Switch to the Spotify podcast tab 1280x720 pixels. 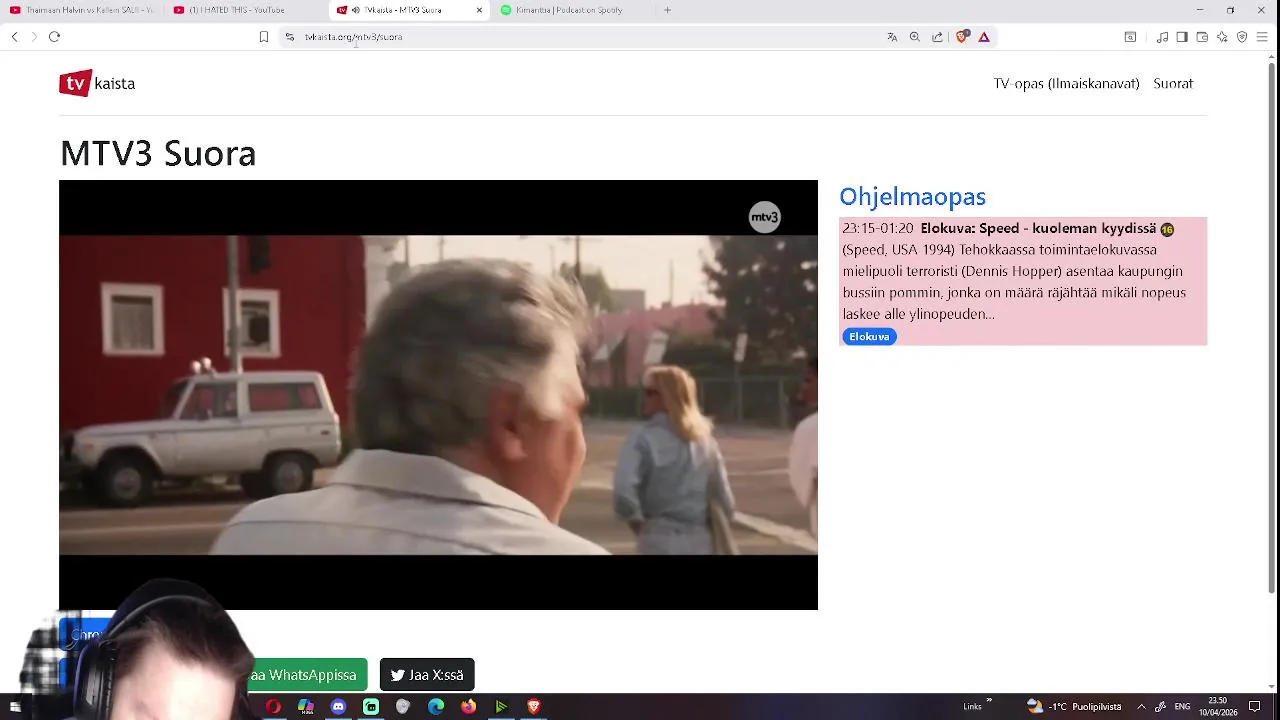(573, 10)
